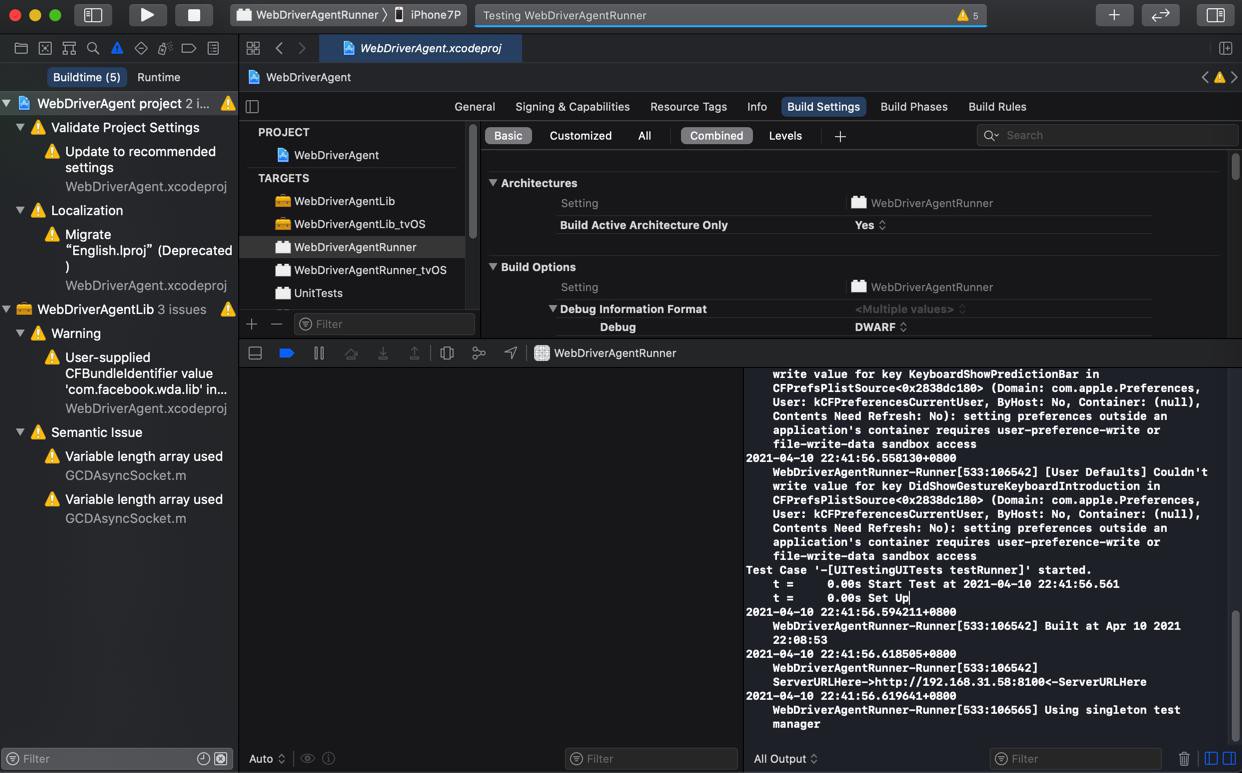The image size is (1242, 773).
Task: Select the Buildtime (5) tab
Action: tap(87, 77)
